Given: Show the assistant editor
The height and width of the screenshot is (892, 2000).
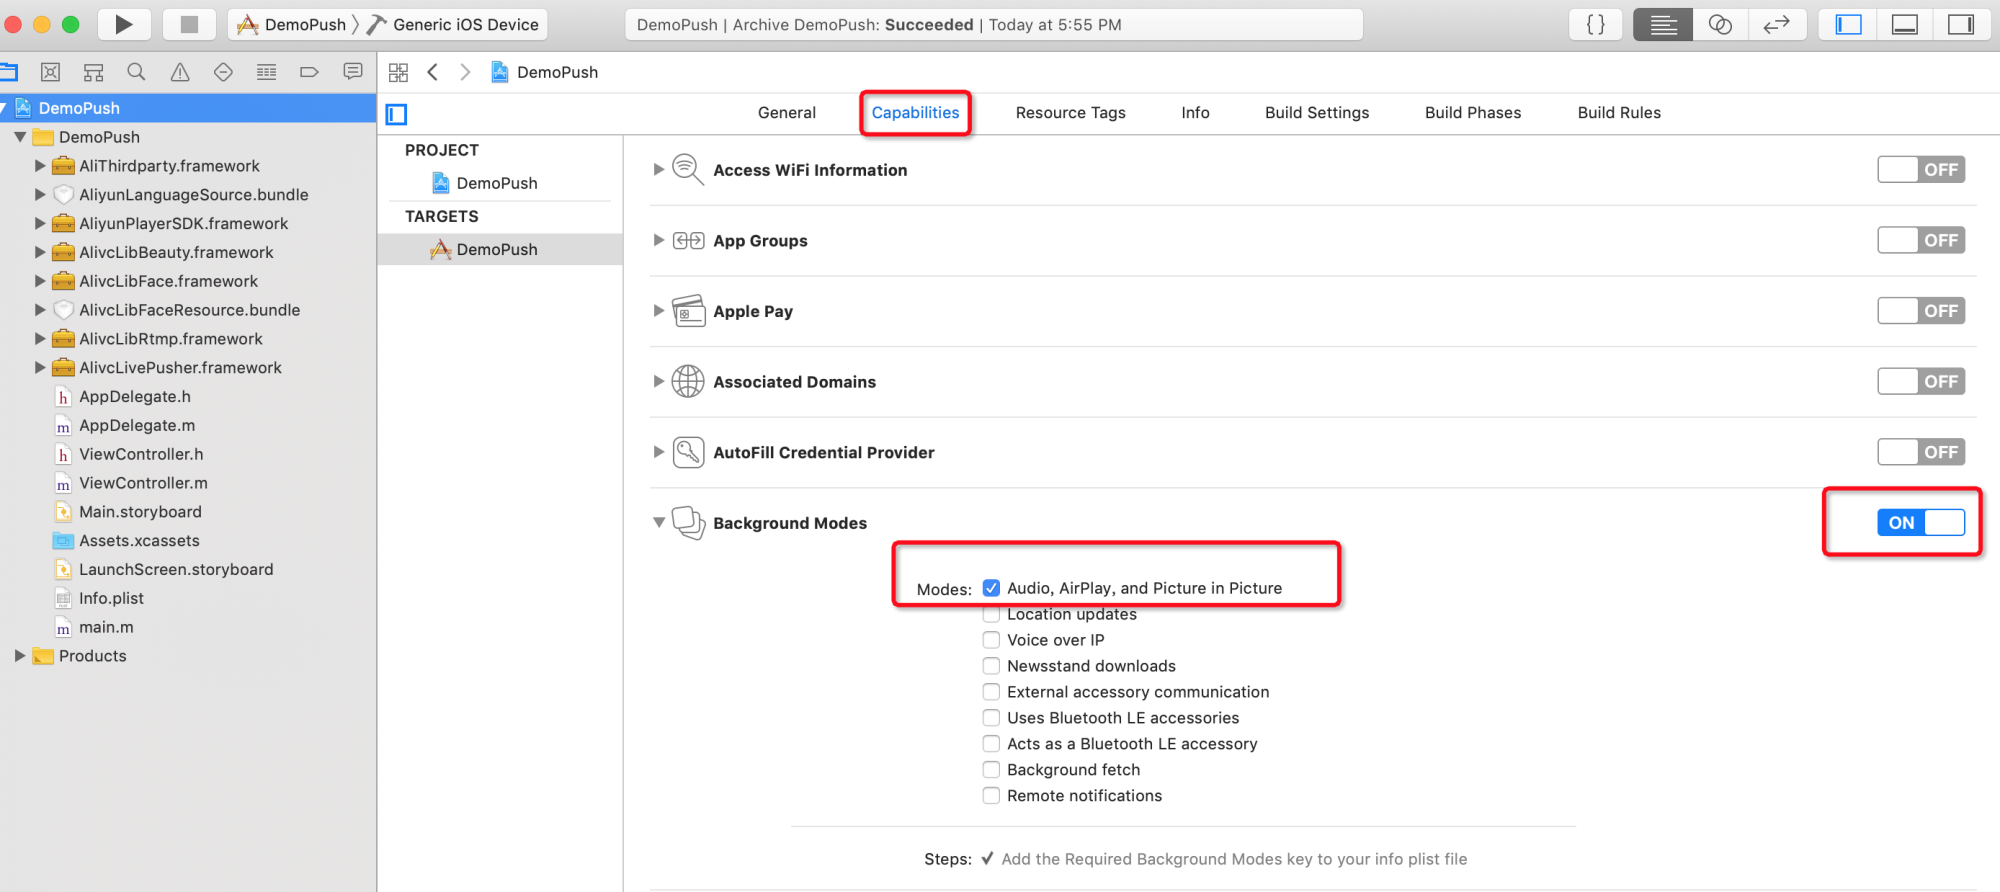Looking at the screenshot, I should click(x=1720, y=24).
